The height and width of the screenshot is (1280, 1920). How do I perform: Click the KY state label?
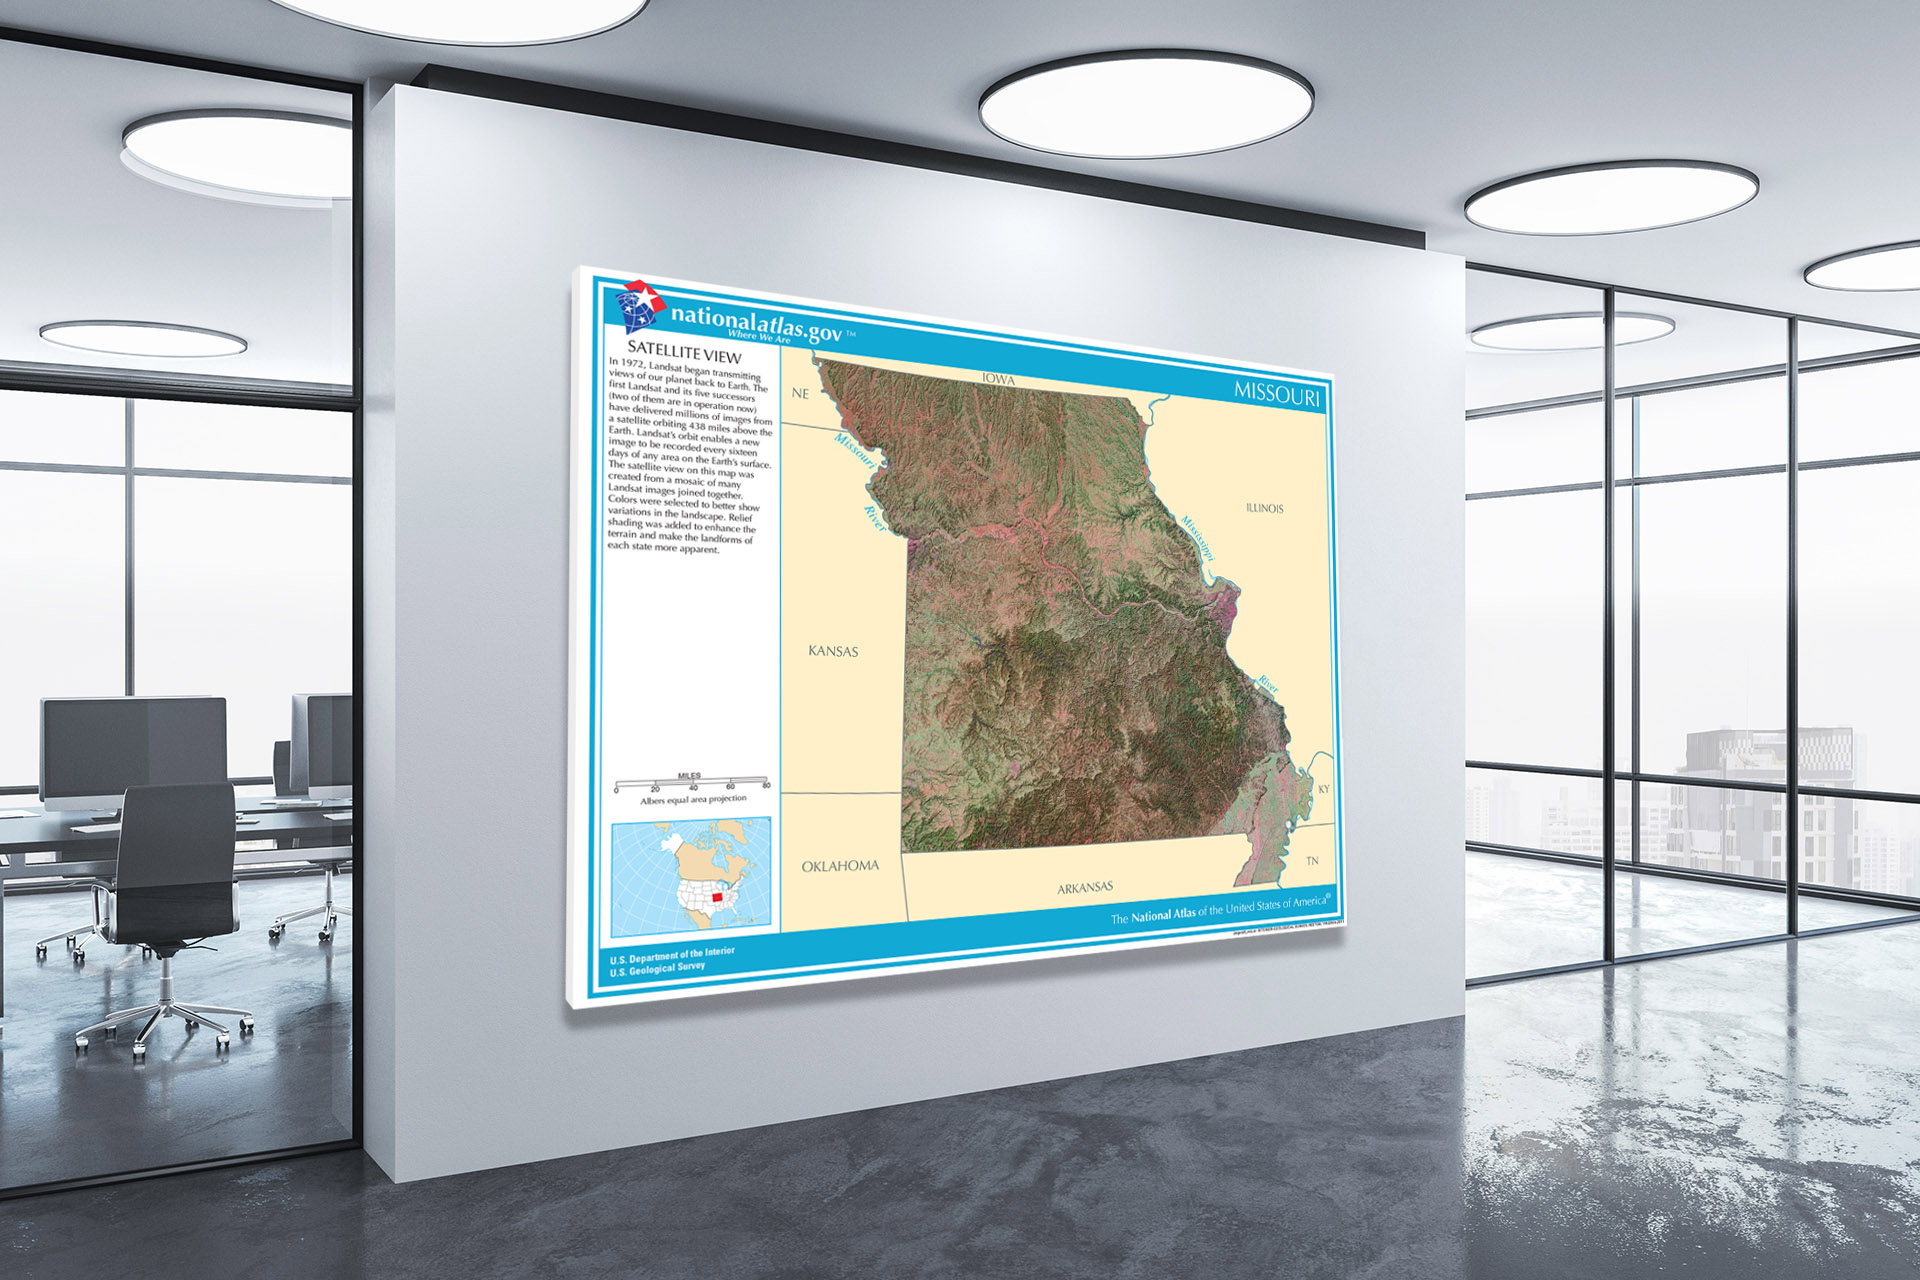point(1324,789)
